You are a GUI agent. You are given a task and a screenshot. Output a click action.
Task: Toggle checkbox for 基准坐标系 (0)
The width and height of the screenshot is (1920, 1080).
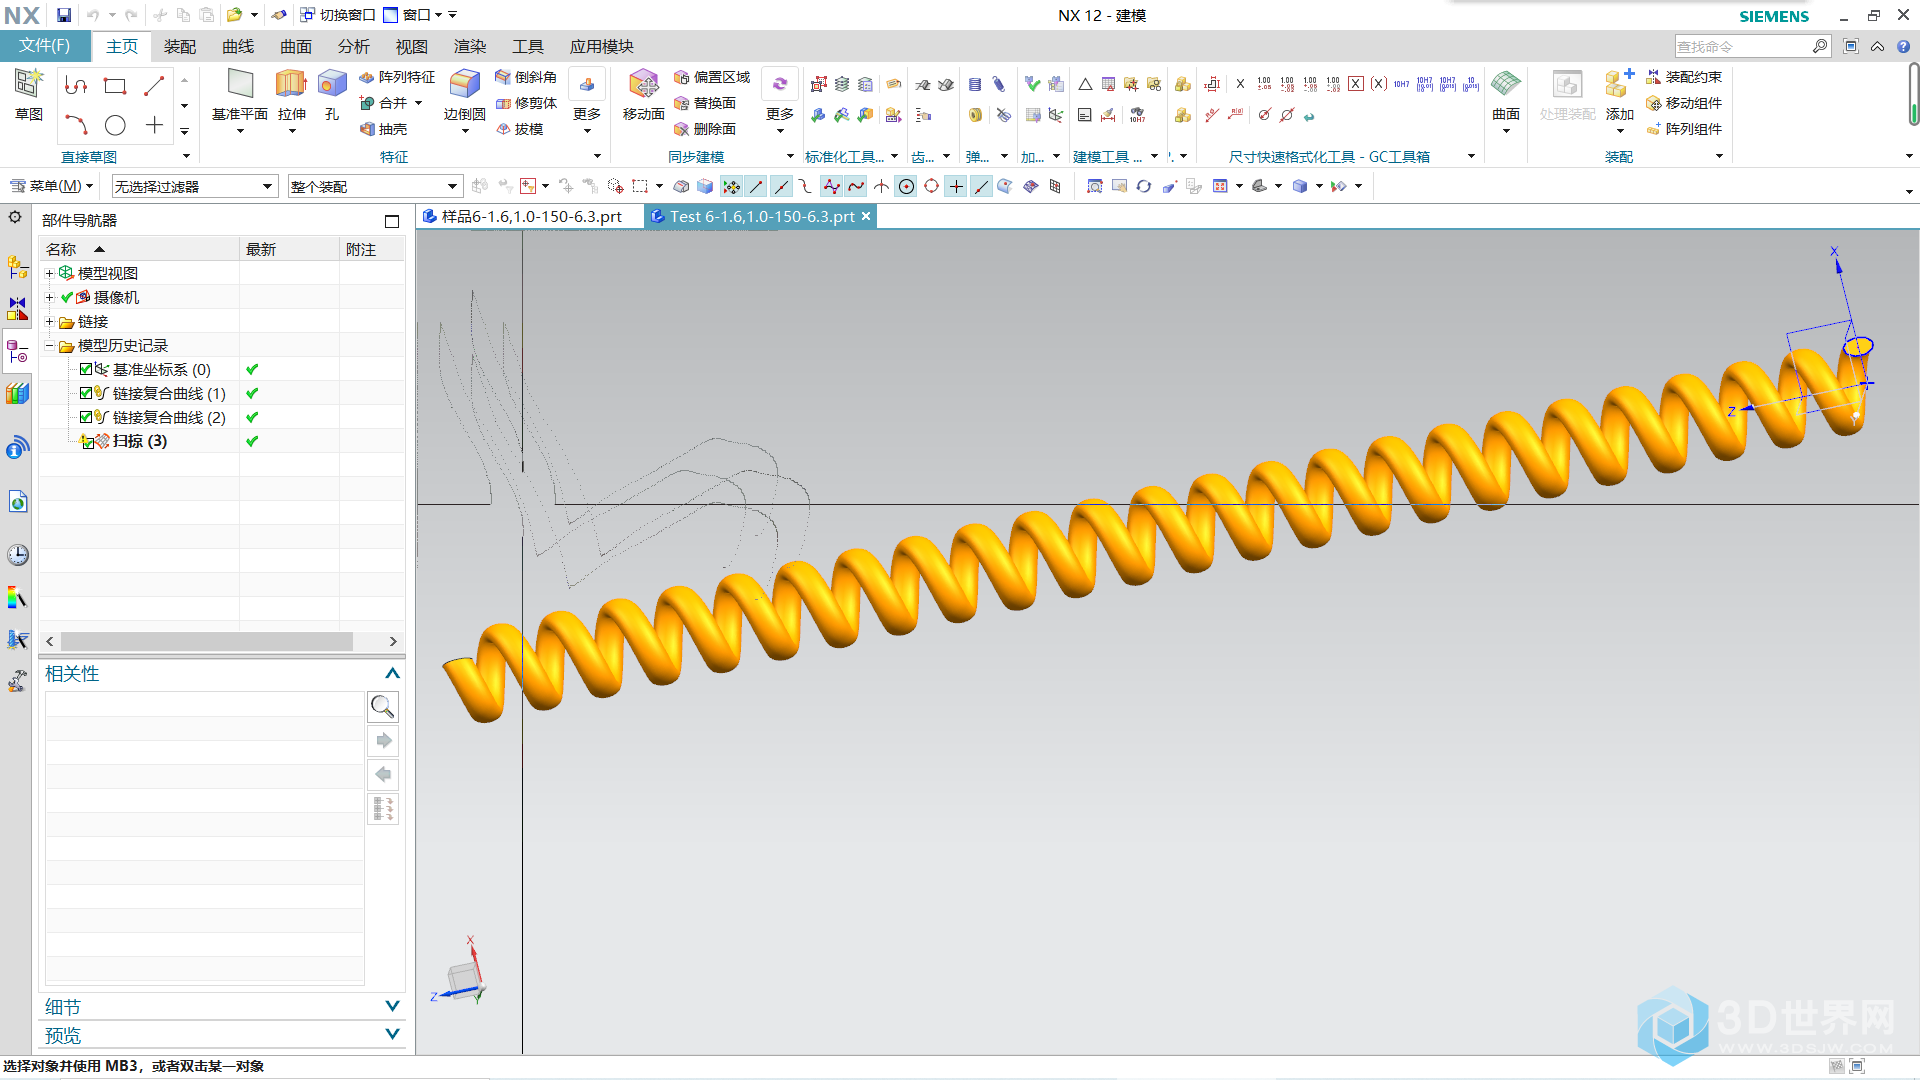coord(86,369)
